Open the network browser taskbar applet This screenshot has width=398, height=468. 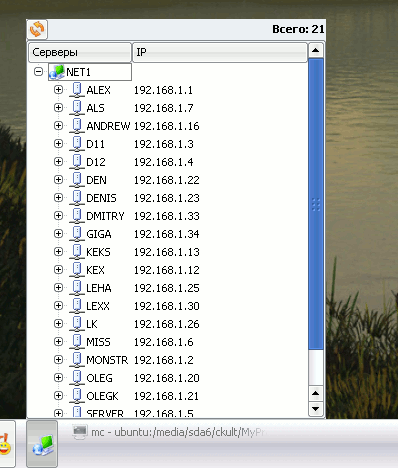point(42,444)
